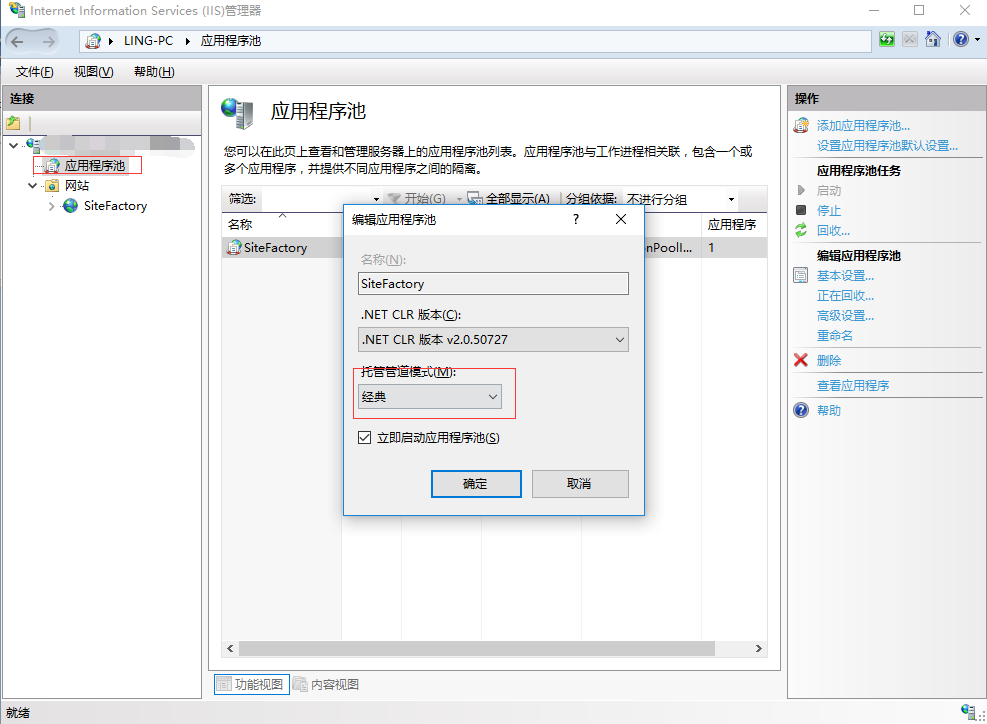Click the home icon in toolbar
Viewport: 987px width, 724px height.
coord(933,40)
